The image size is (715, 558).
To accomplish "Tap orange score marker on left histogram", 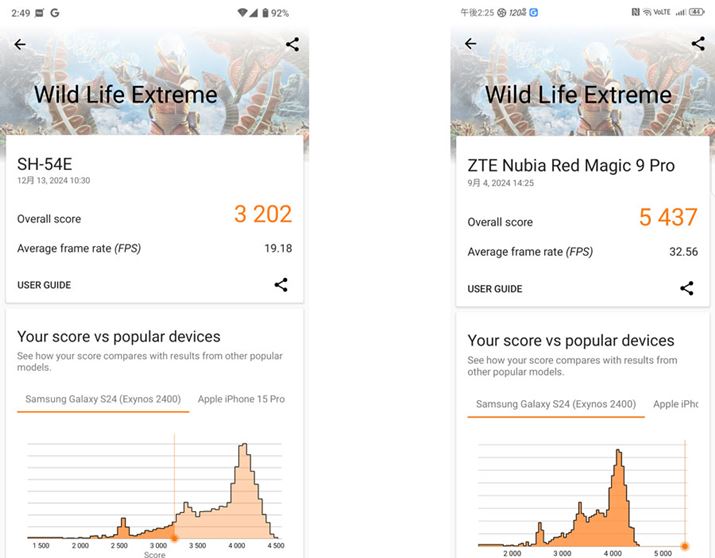I will tap(174, 537).
